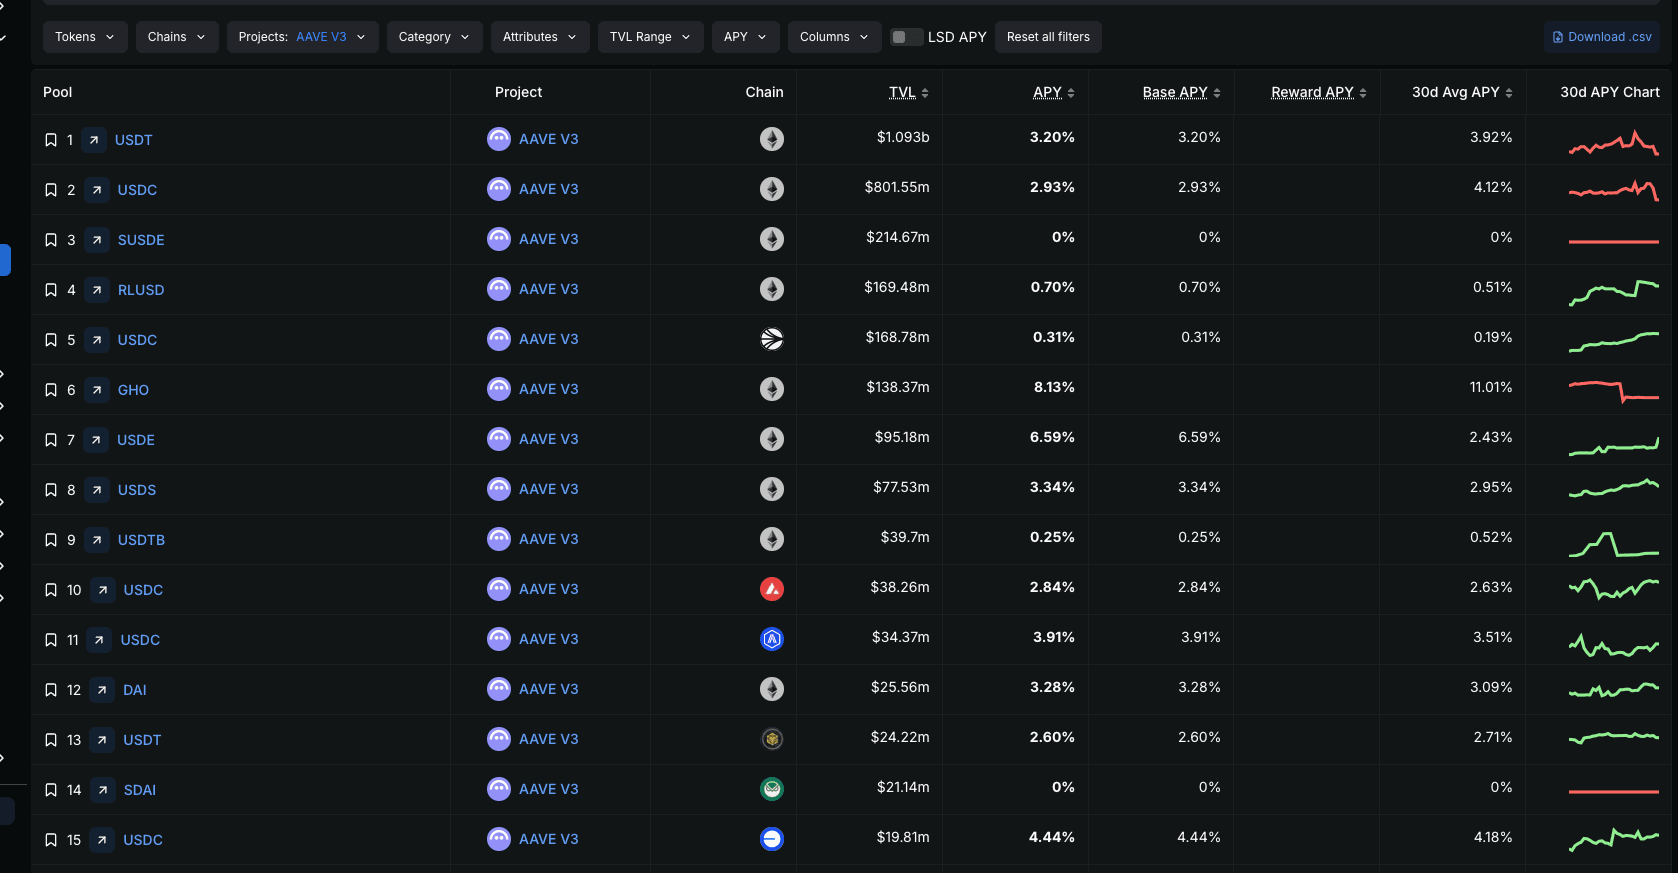Open the Projects: AAVE V3 filter dropdown
Viewport: 1678px width, 873px height.
[x=302, y=37]
